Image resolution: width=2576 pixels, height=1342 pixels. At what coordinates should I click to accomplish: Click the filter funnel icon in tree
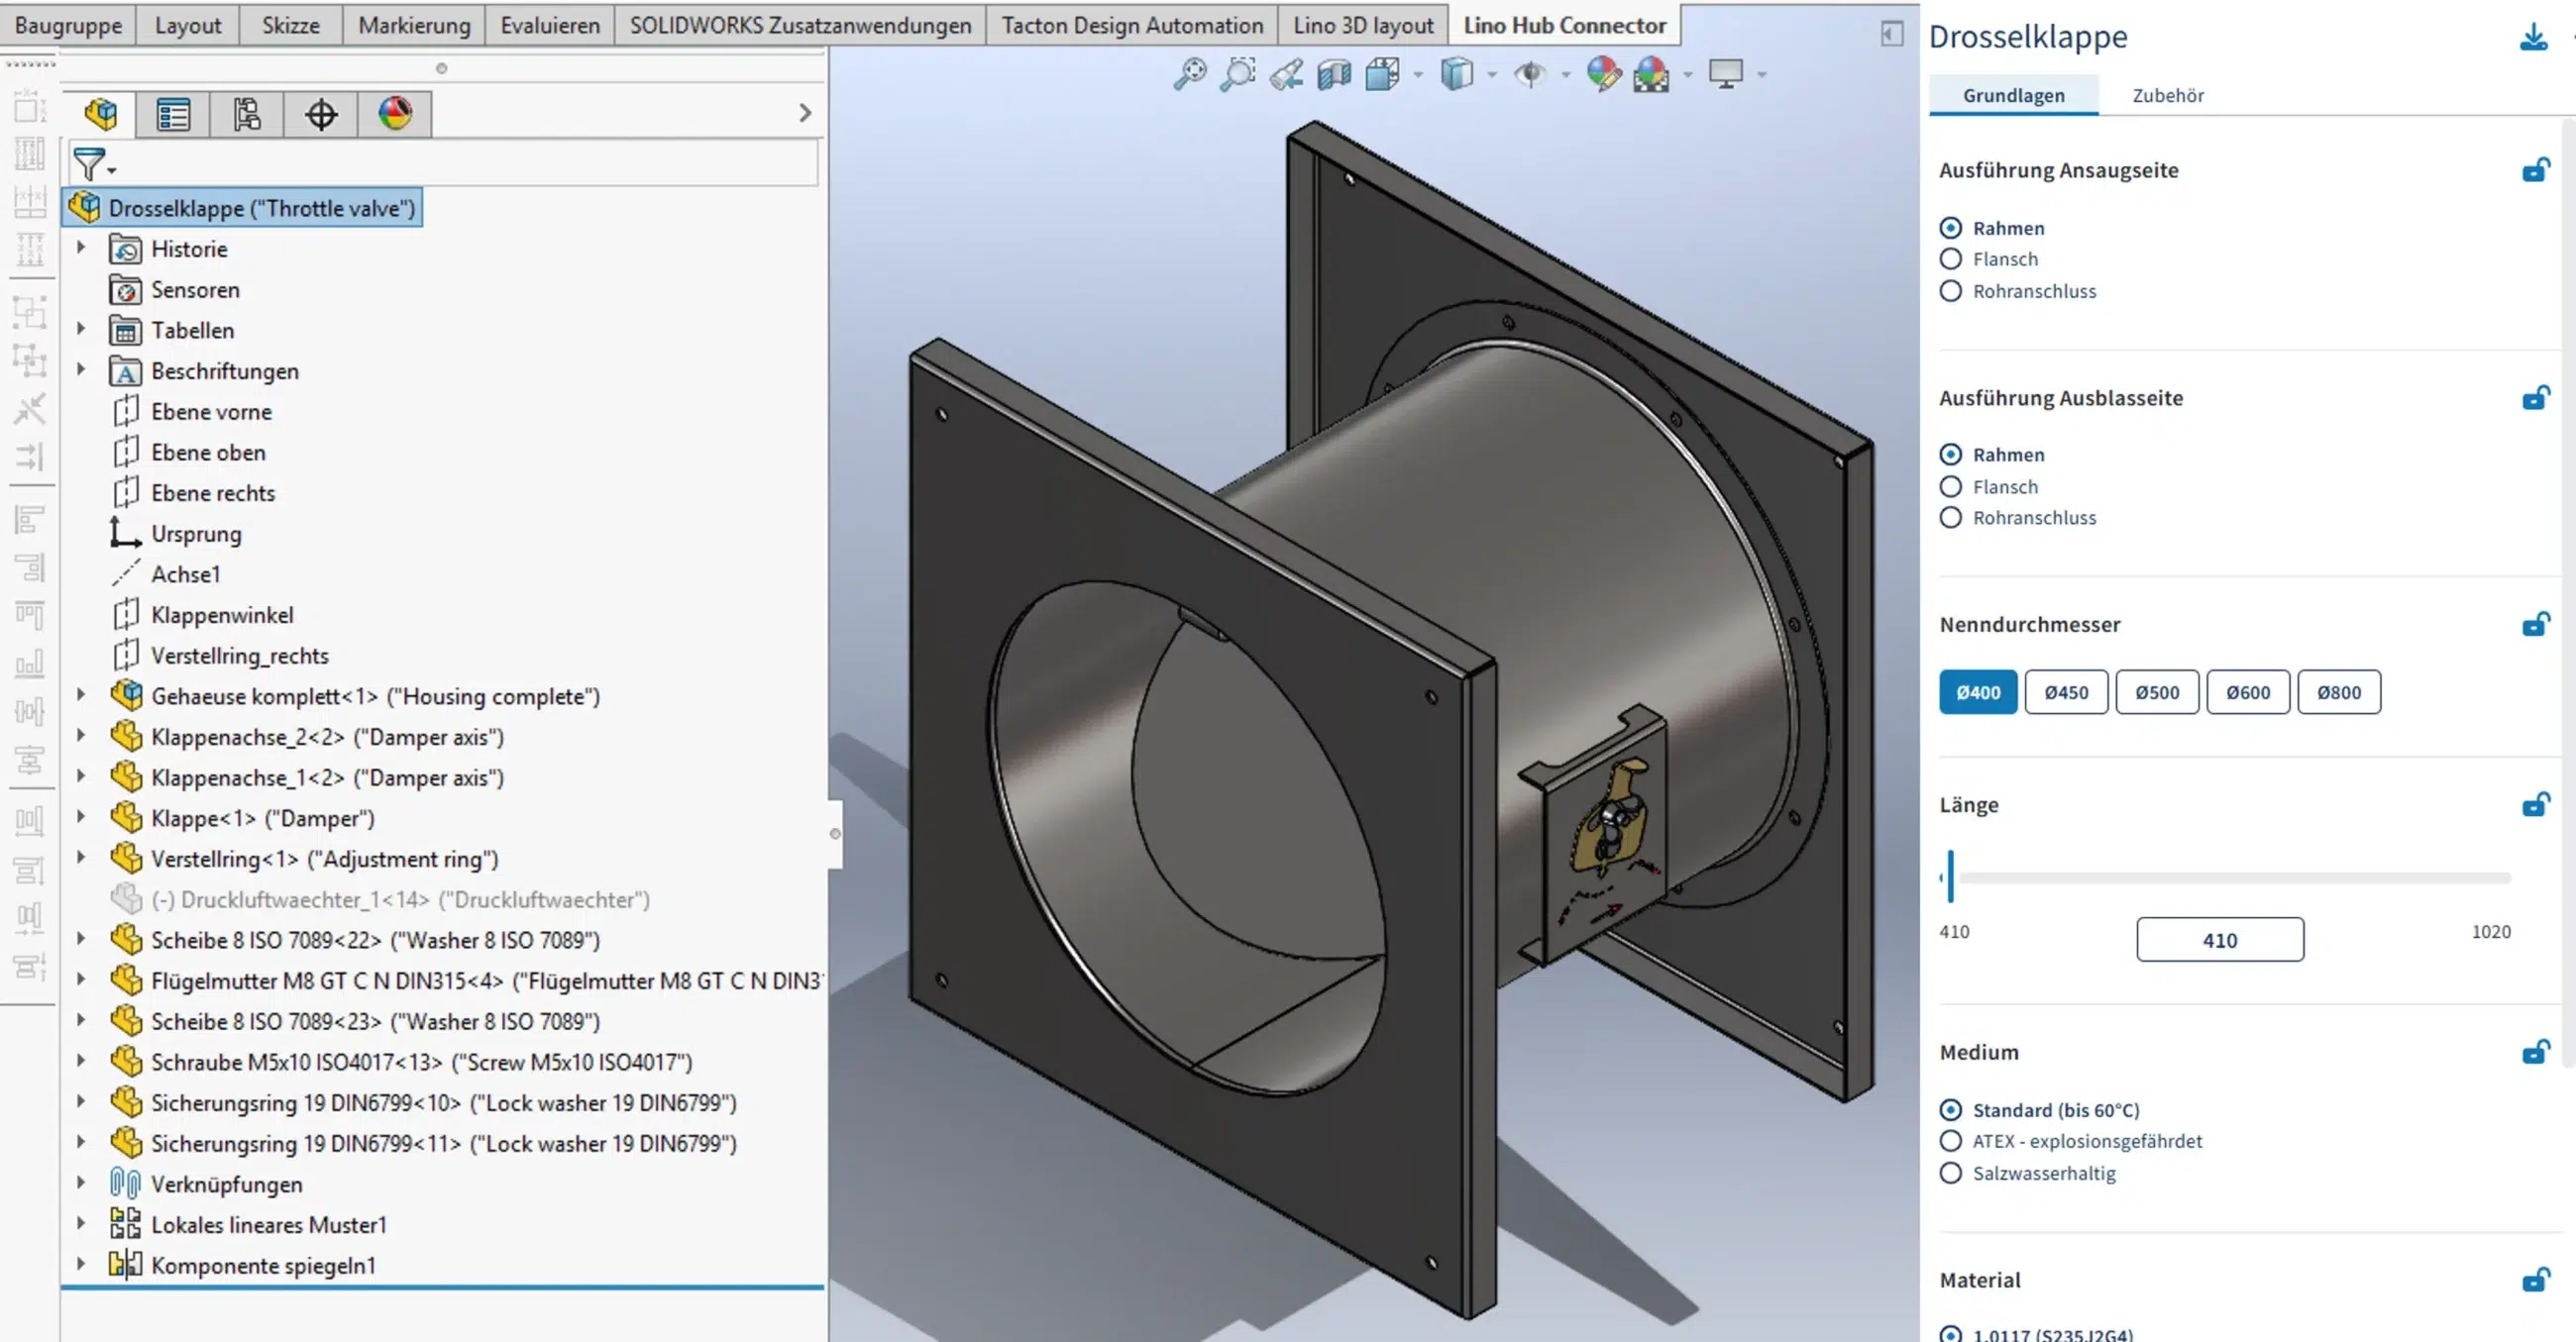90,164
